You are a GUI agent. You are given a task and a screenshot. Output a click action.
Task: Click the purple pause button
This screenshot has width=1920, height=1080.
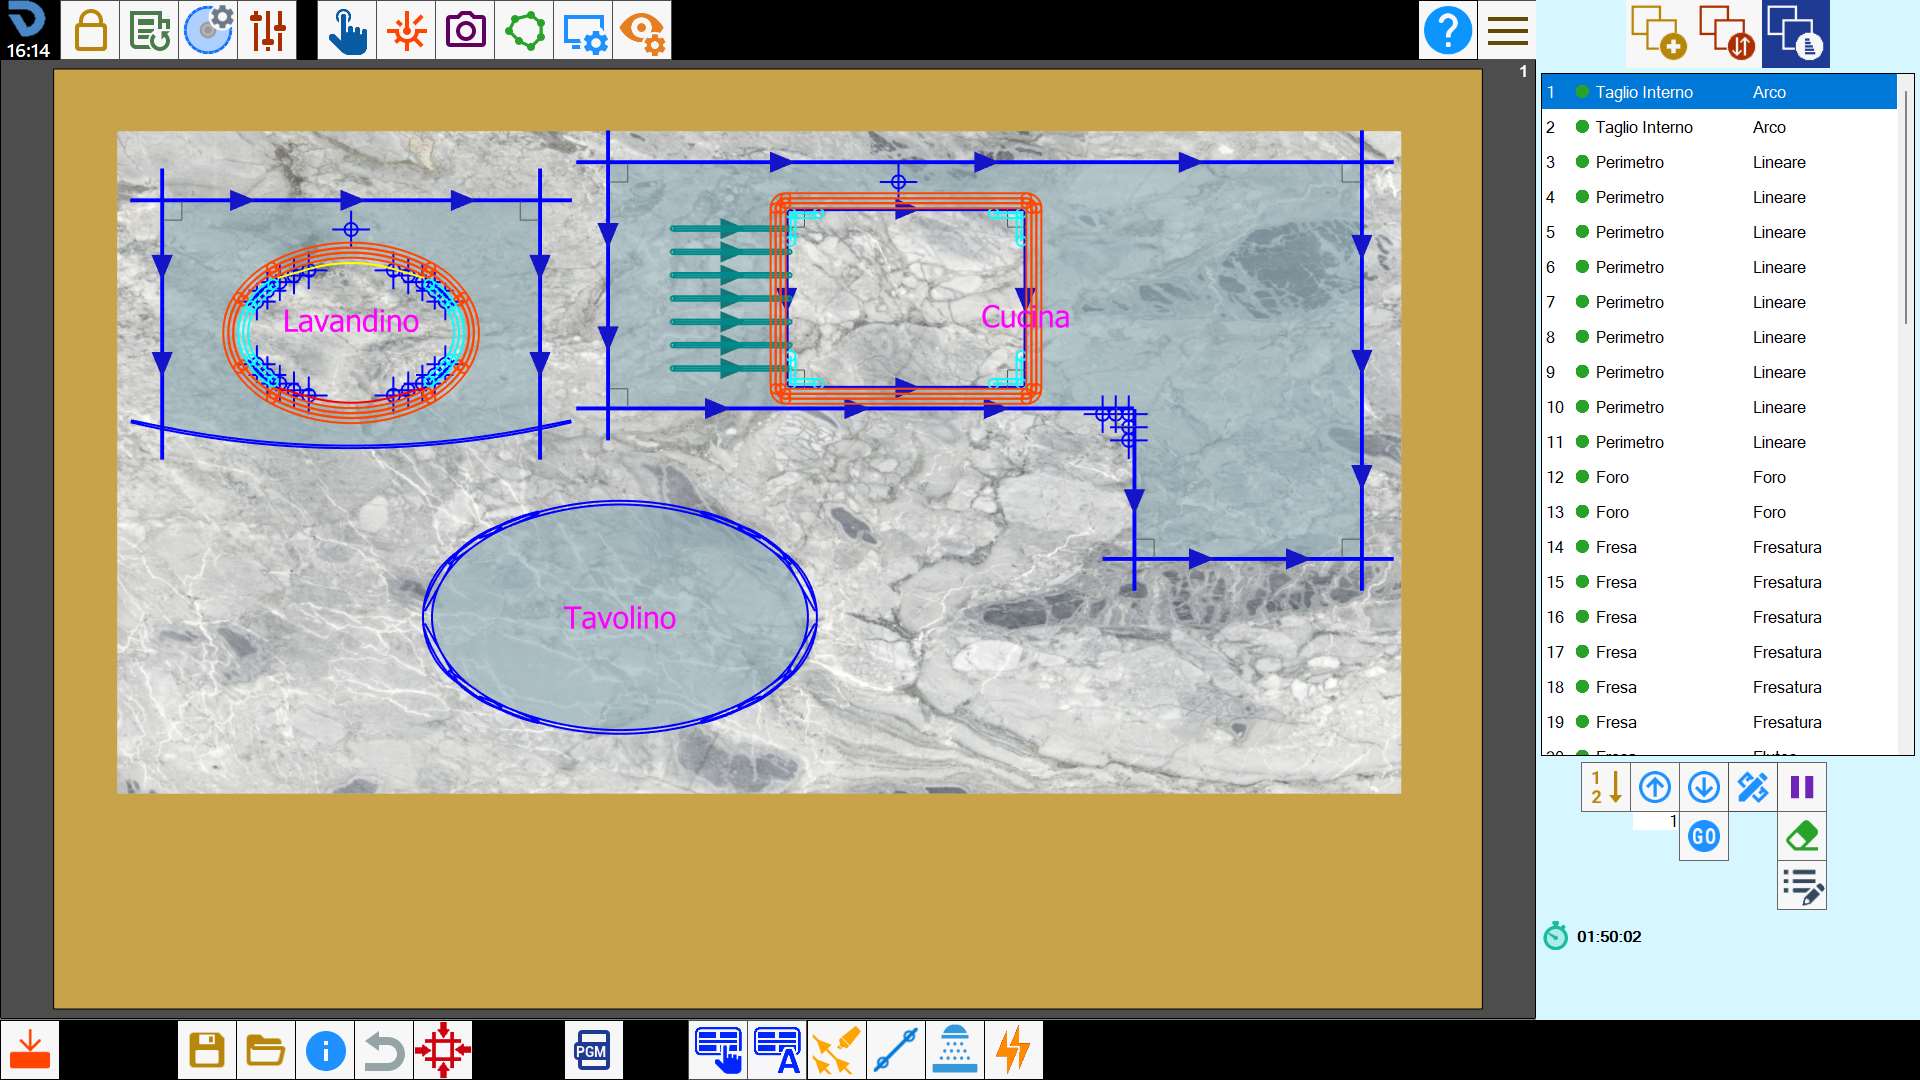[x=1802, y=787]
